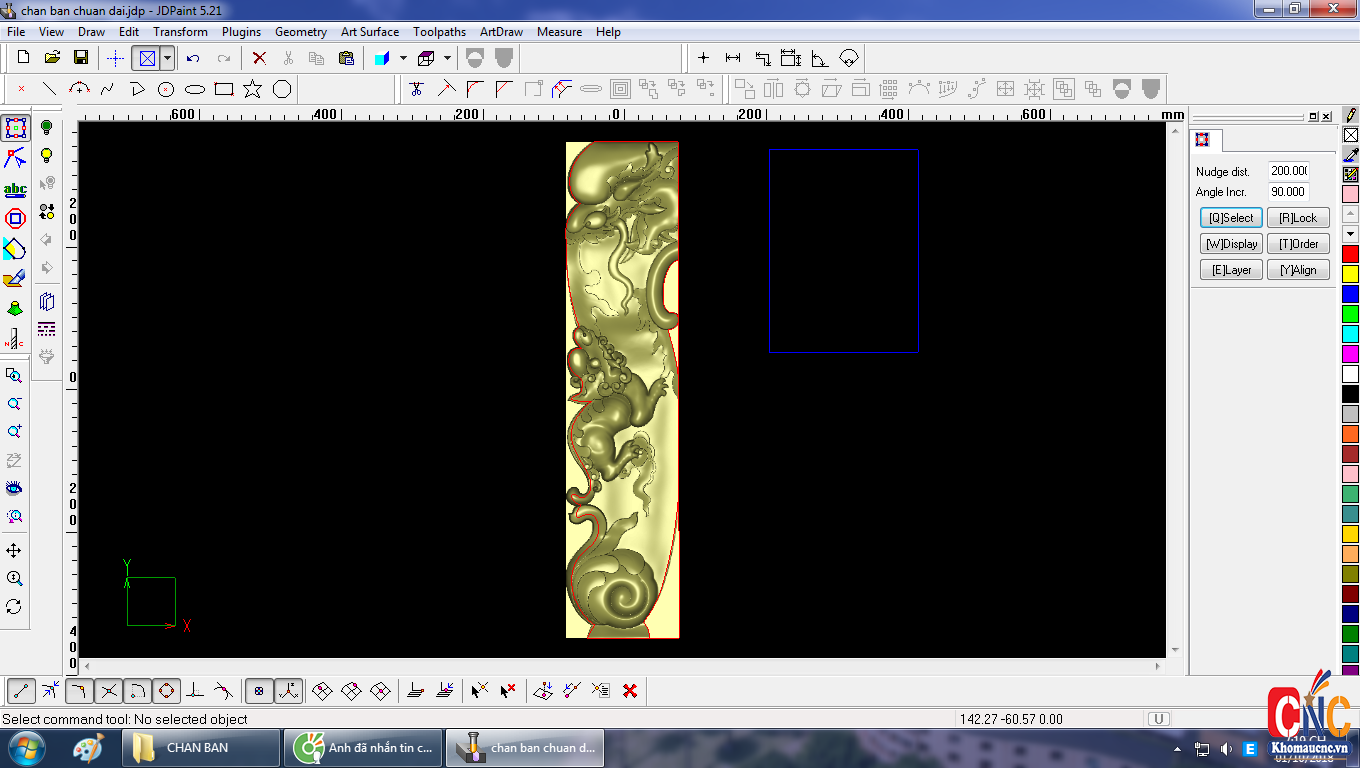1360x768 pixels.
Task: Open the Toolpaths menu
Action: [x=439, y=32]
